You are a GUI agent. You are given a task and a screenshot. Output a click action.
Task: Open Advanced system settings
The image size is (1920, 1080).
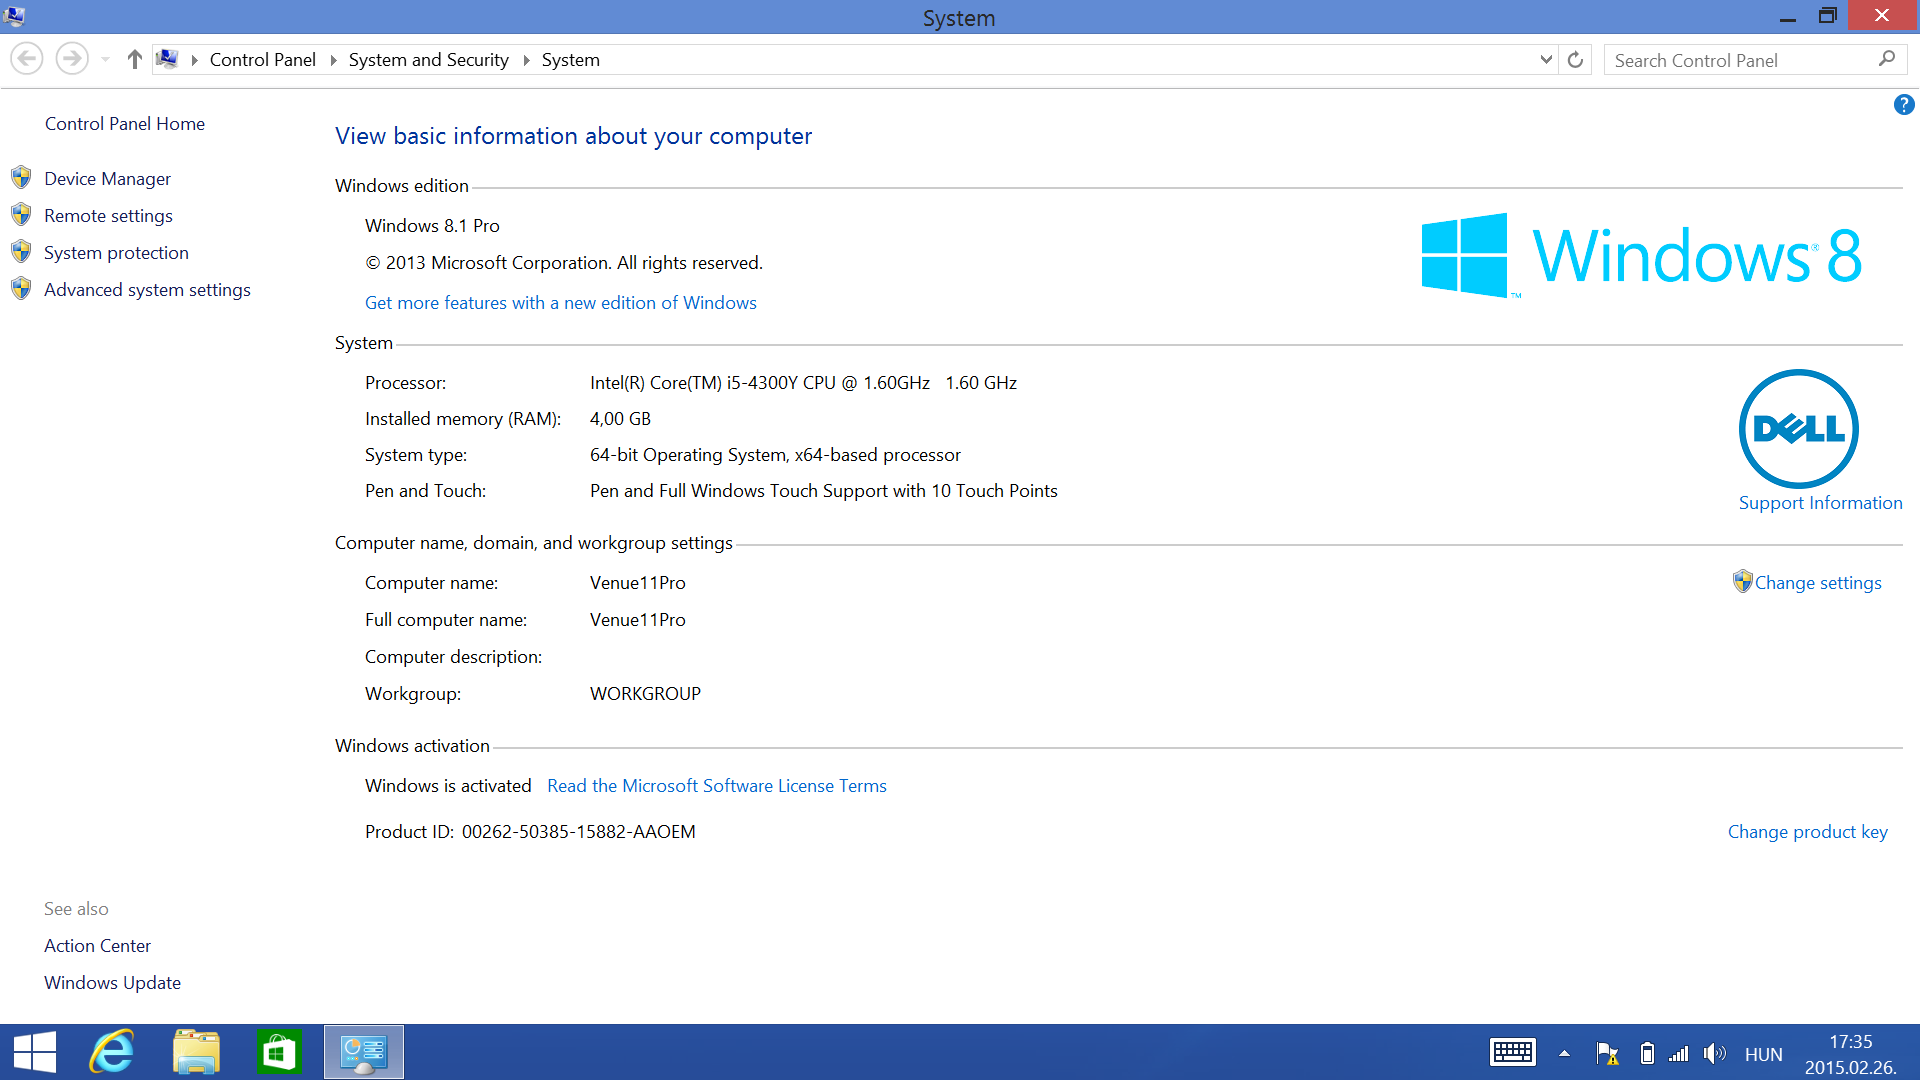coord(147,290)
